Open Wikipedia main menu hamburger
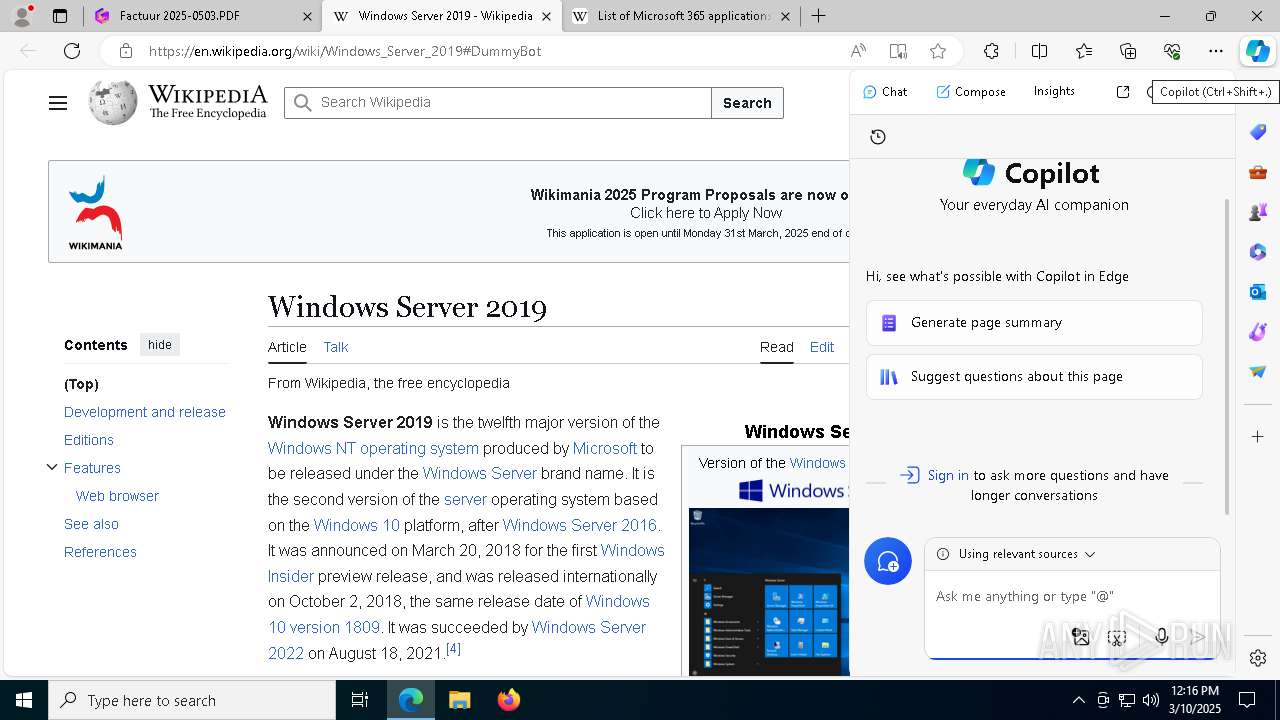This screenshot has height=720, width=1280. click(x=58, y=103)
